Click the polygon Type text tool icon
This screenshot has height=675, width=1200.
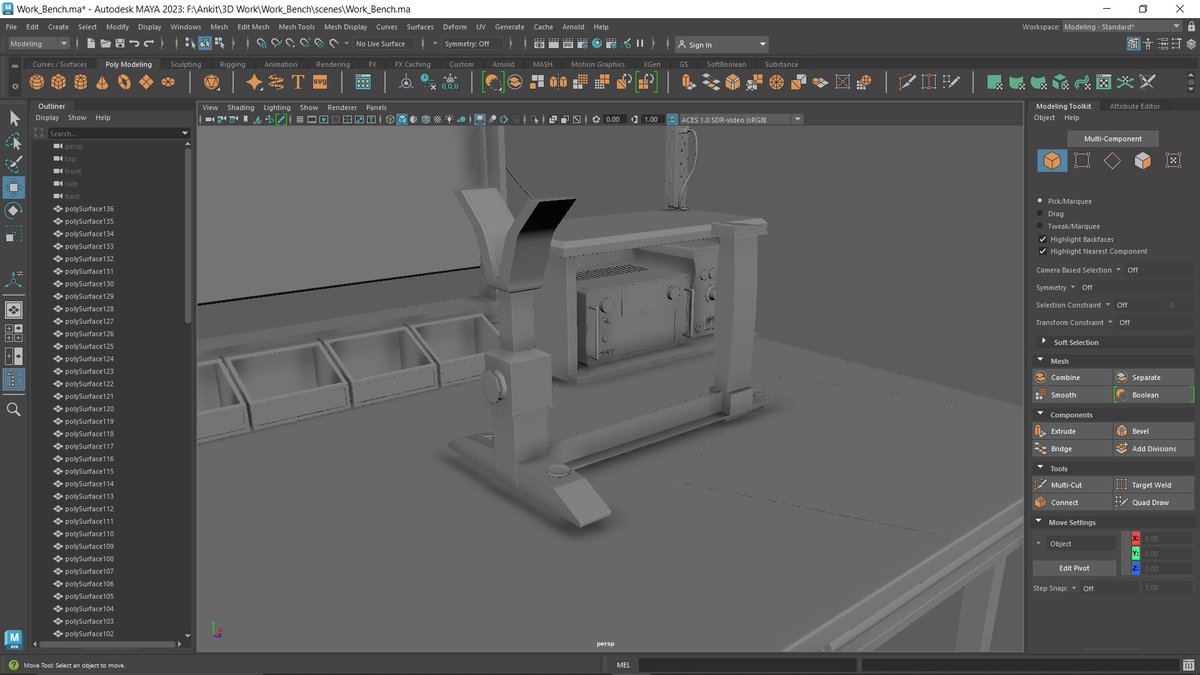[x=297, y=82]
